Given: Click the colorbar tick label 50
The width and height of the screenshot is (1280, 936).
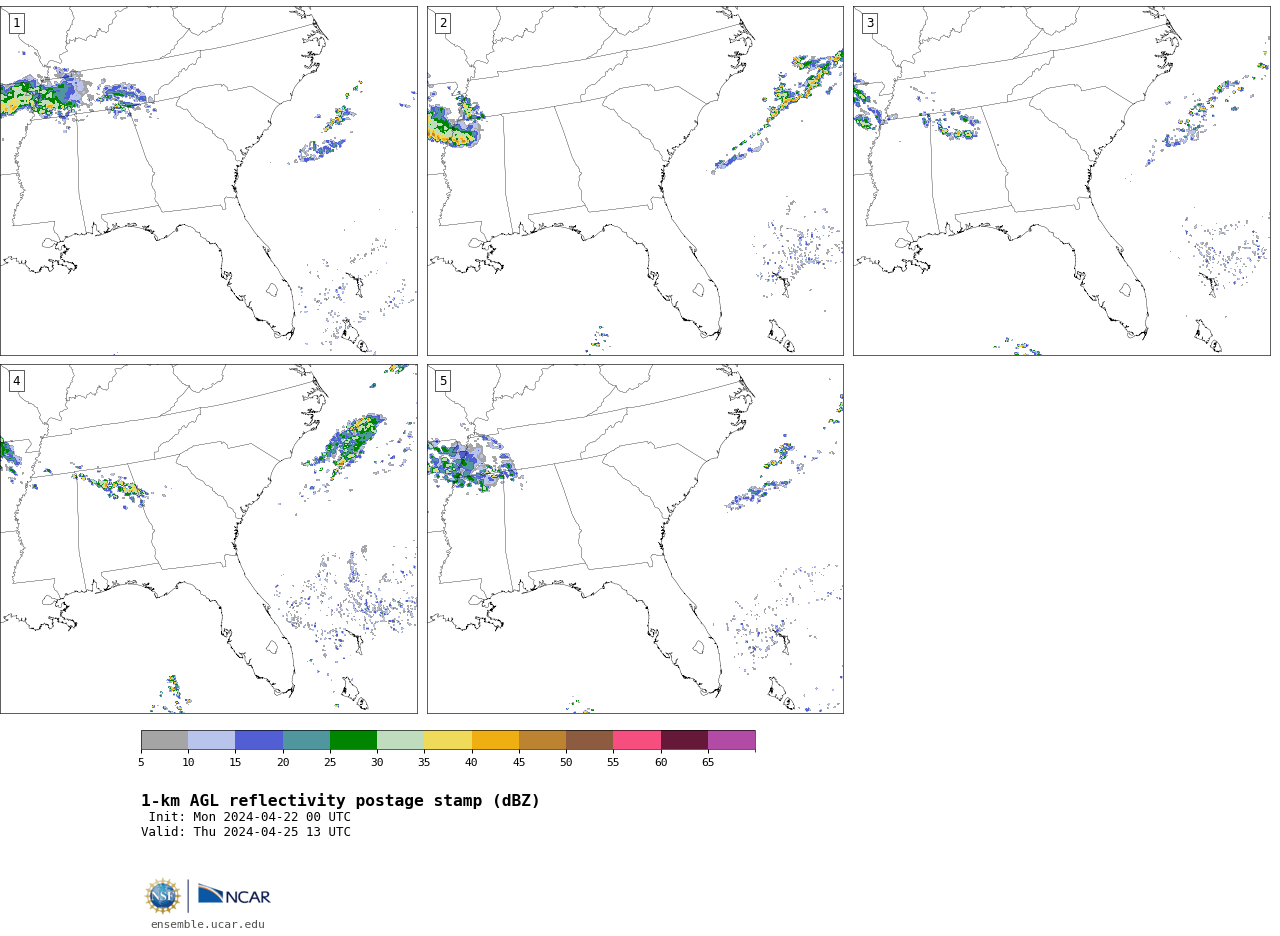Looking at the screenshot, I should [566, 762].
